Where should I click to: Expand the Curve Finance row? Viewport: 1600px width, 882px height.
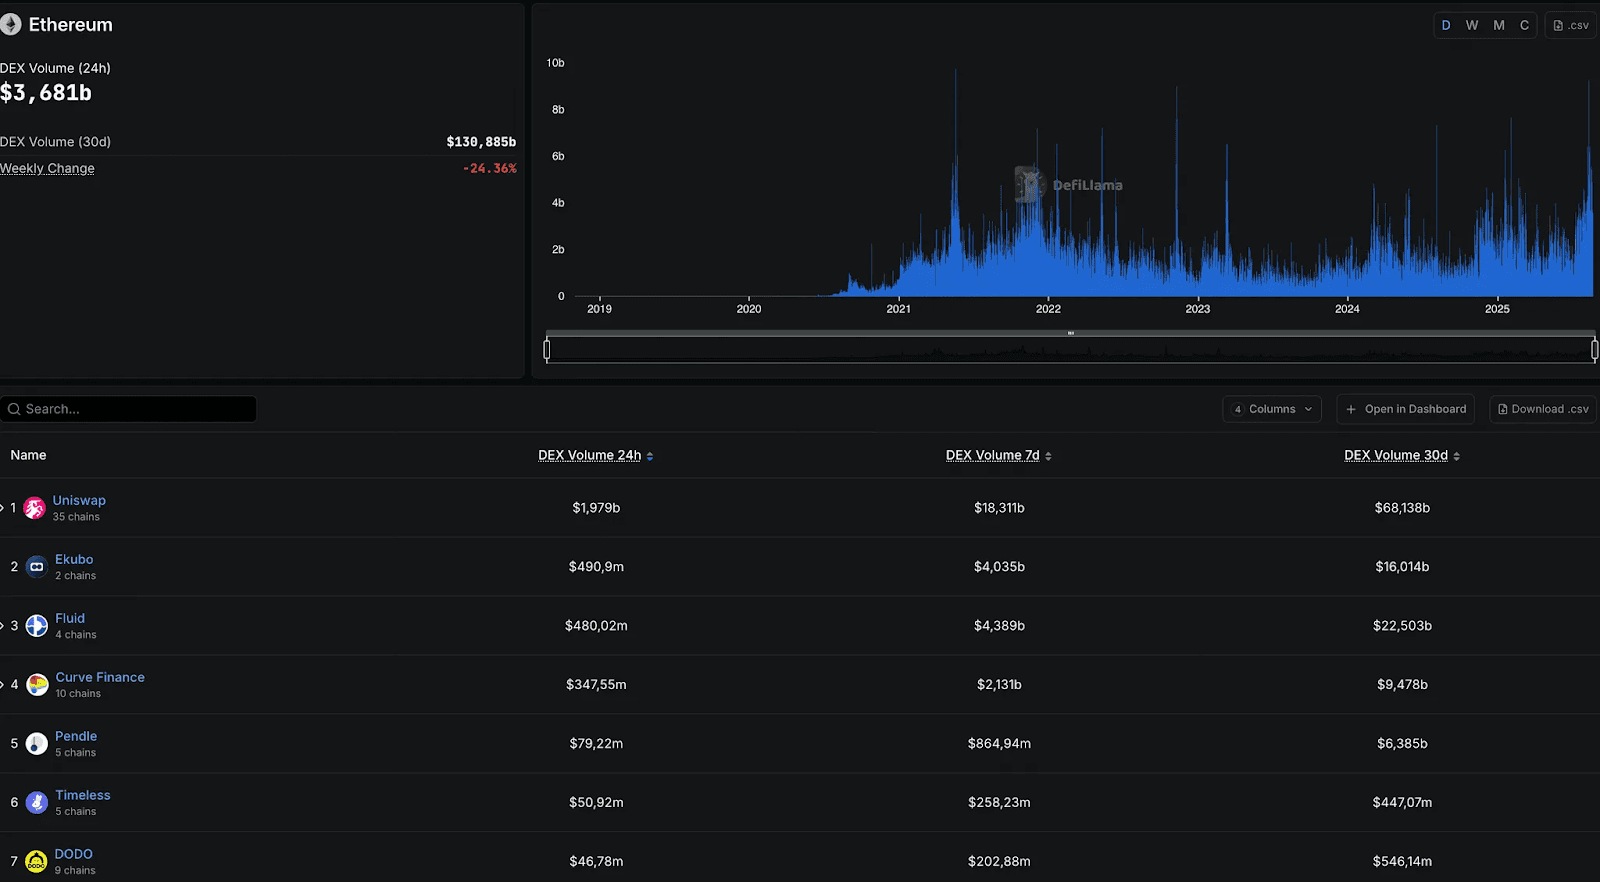[3, 685]
